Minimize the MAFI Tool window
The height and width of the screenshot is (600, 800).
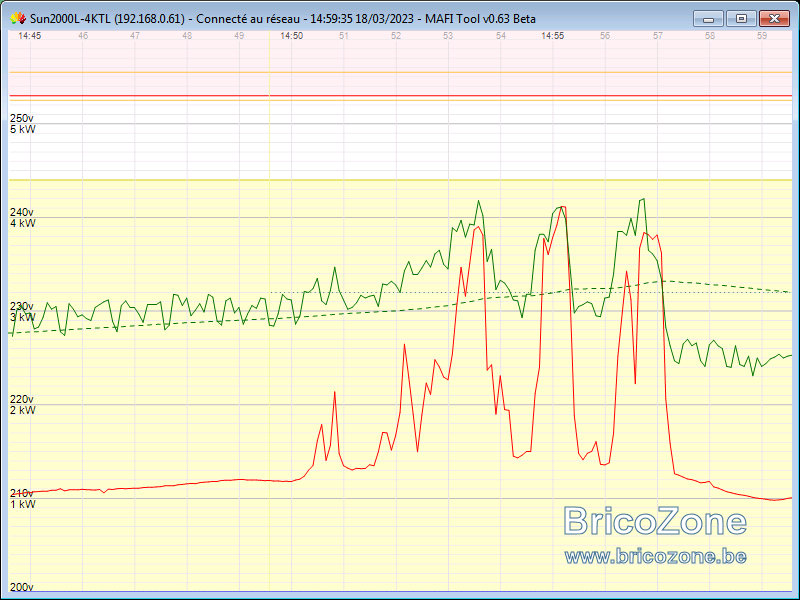pos(708,19)
